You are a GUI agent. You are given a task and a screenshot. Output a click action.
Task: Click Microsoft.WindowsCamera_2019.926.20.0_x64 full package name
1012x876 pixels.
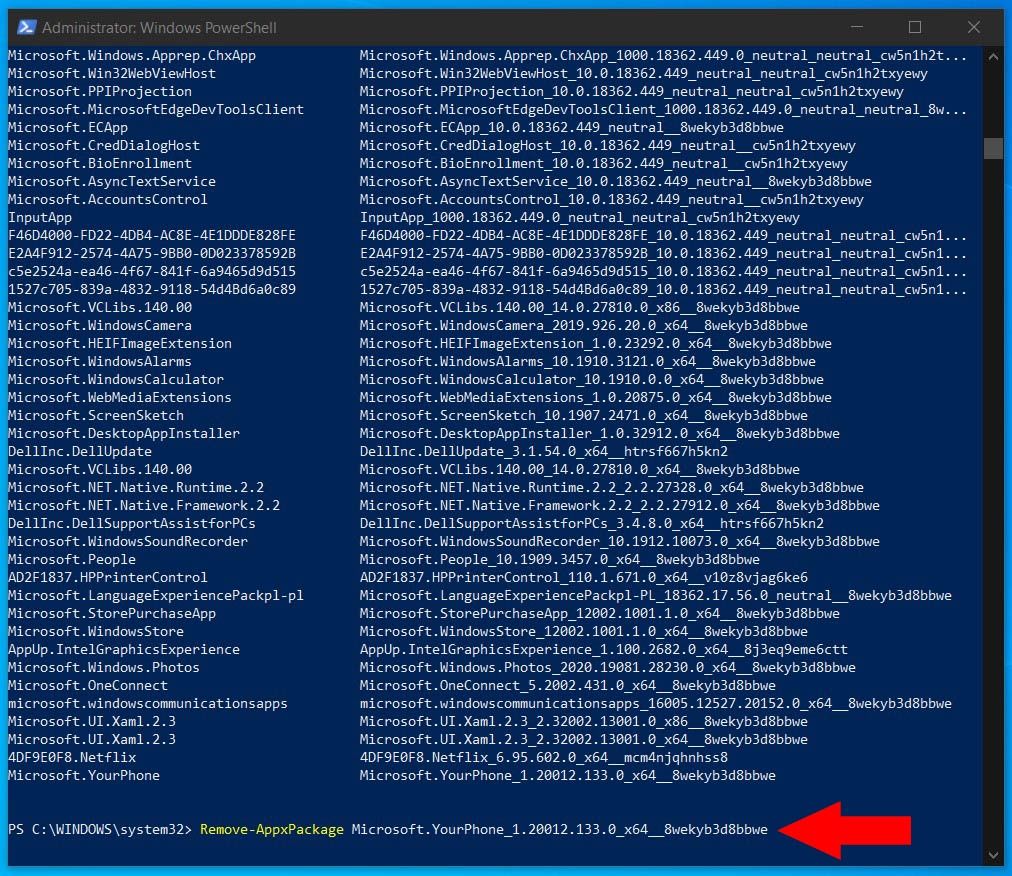pos(583,325)
